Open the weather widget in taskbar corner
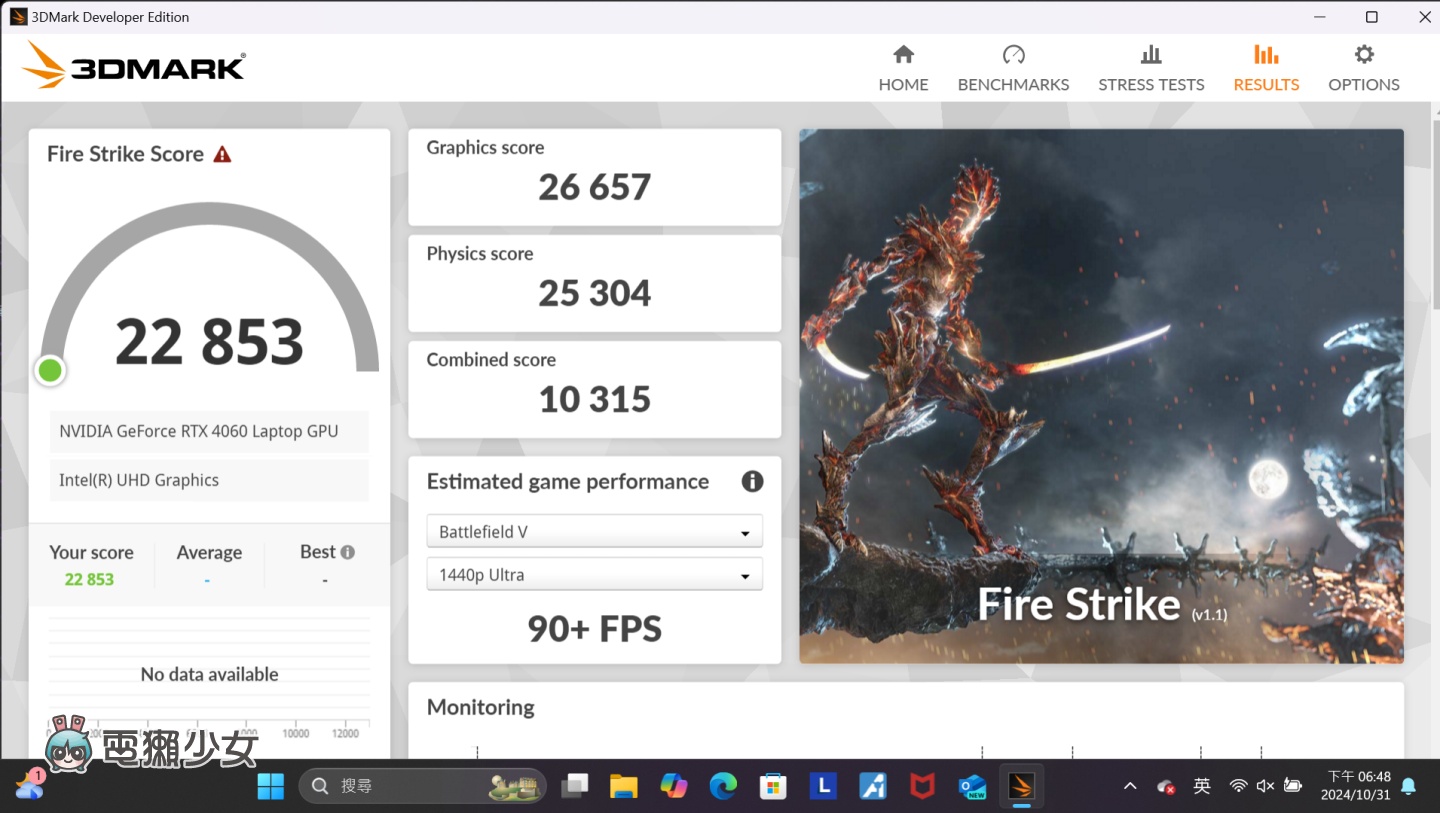 (29, 785)
